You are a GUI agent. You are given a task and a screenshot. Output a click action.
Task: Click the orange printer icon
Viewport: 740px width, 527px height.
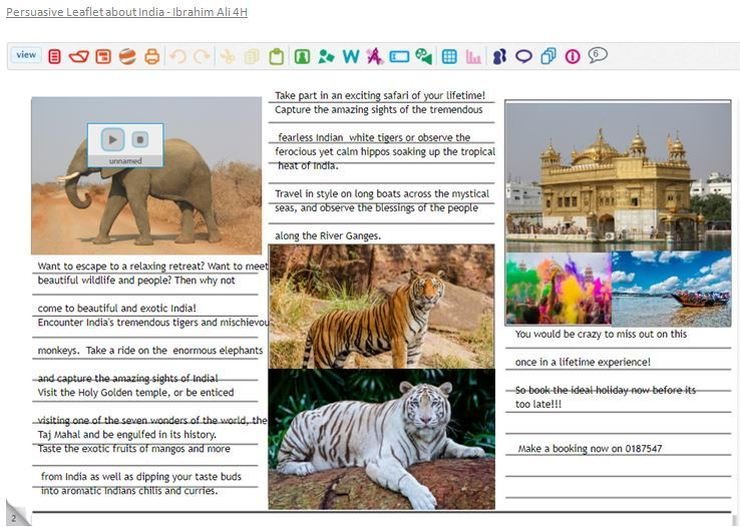click(152, 57)
